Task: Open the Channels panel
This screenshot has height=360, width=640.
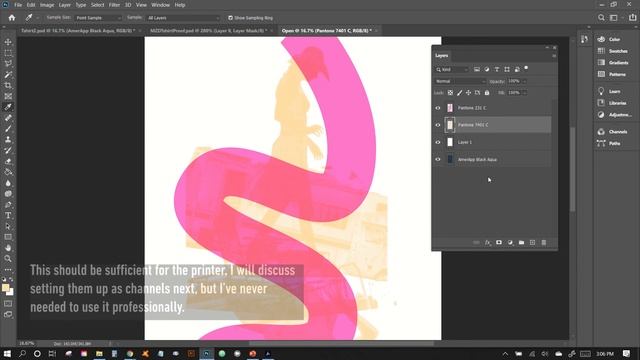Action: click(613, 132)
